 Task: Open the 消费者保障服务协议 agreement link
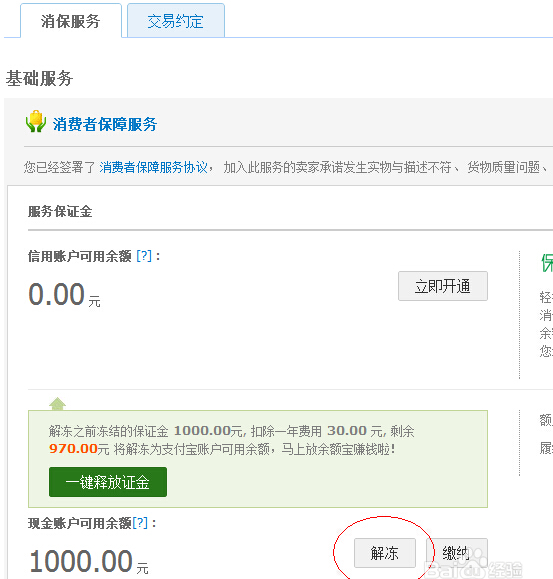(x=154, y=167)
